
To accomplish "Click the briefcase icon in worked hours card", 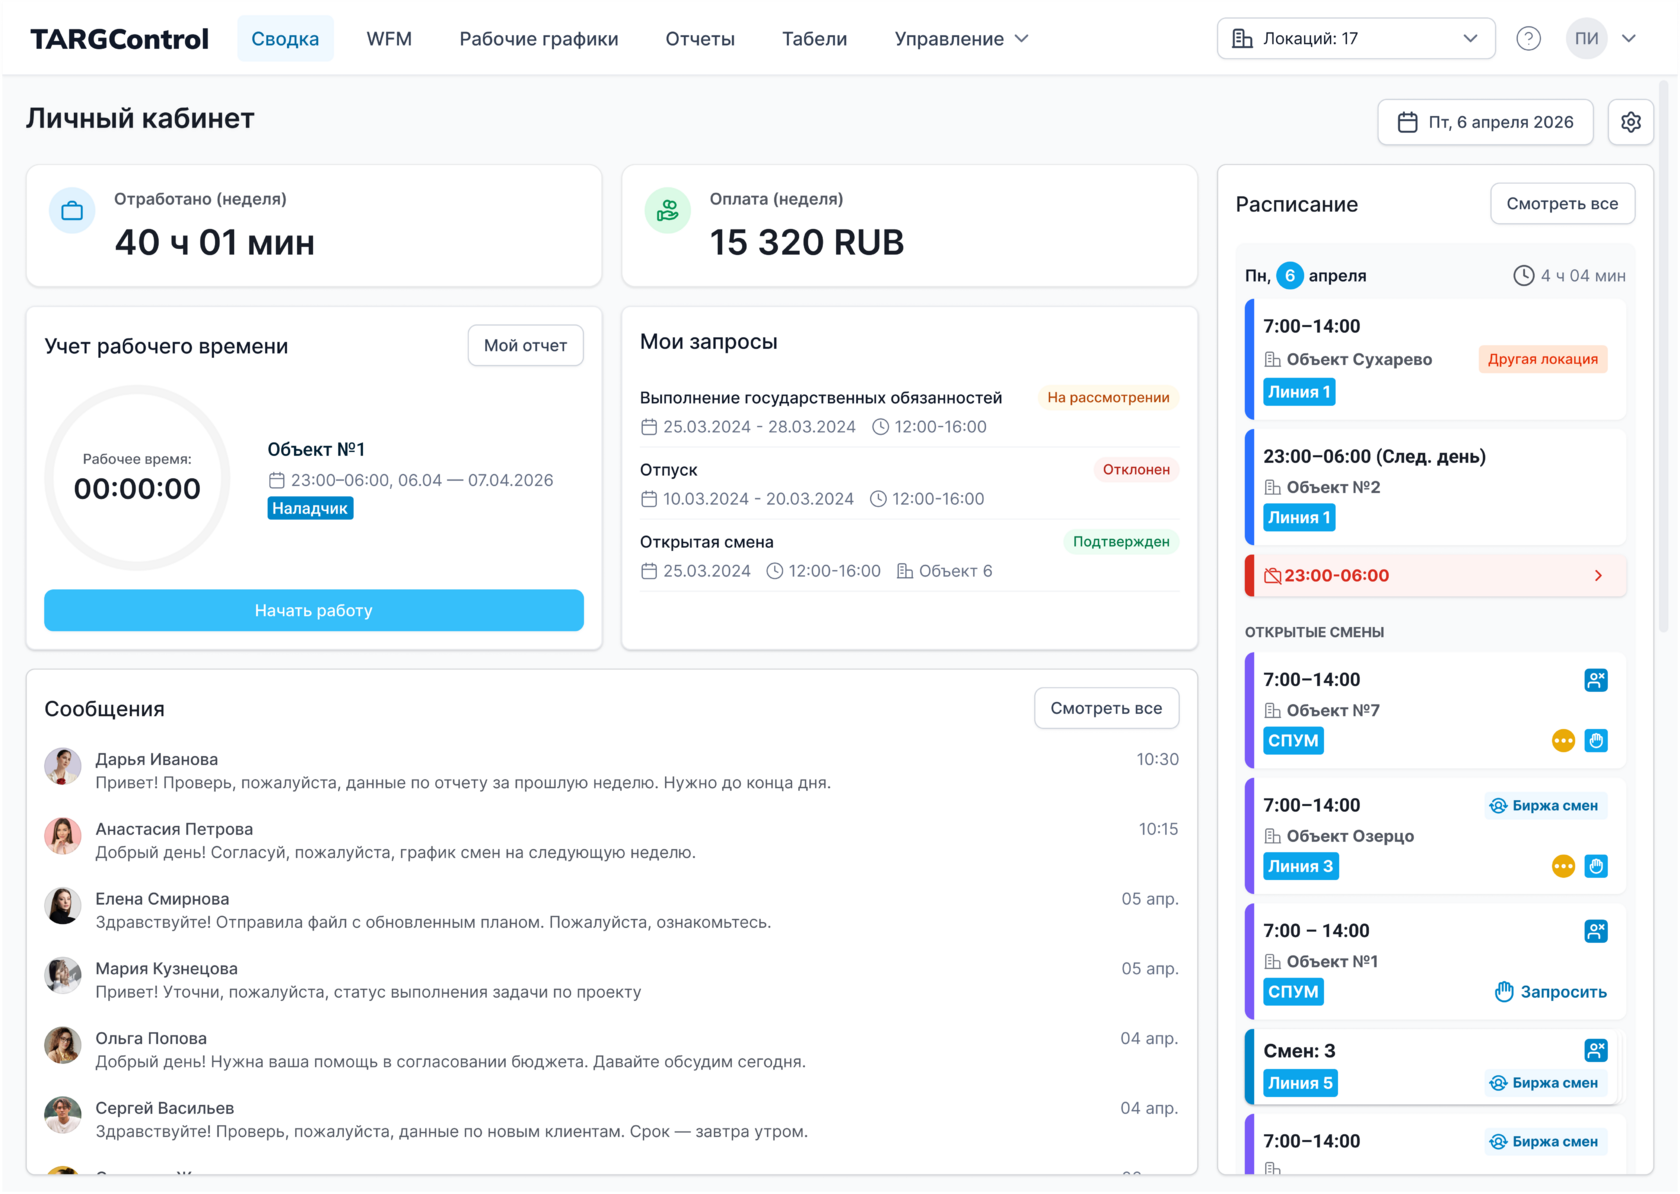I will pyautogui.click(x=72, y=211).
